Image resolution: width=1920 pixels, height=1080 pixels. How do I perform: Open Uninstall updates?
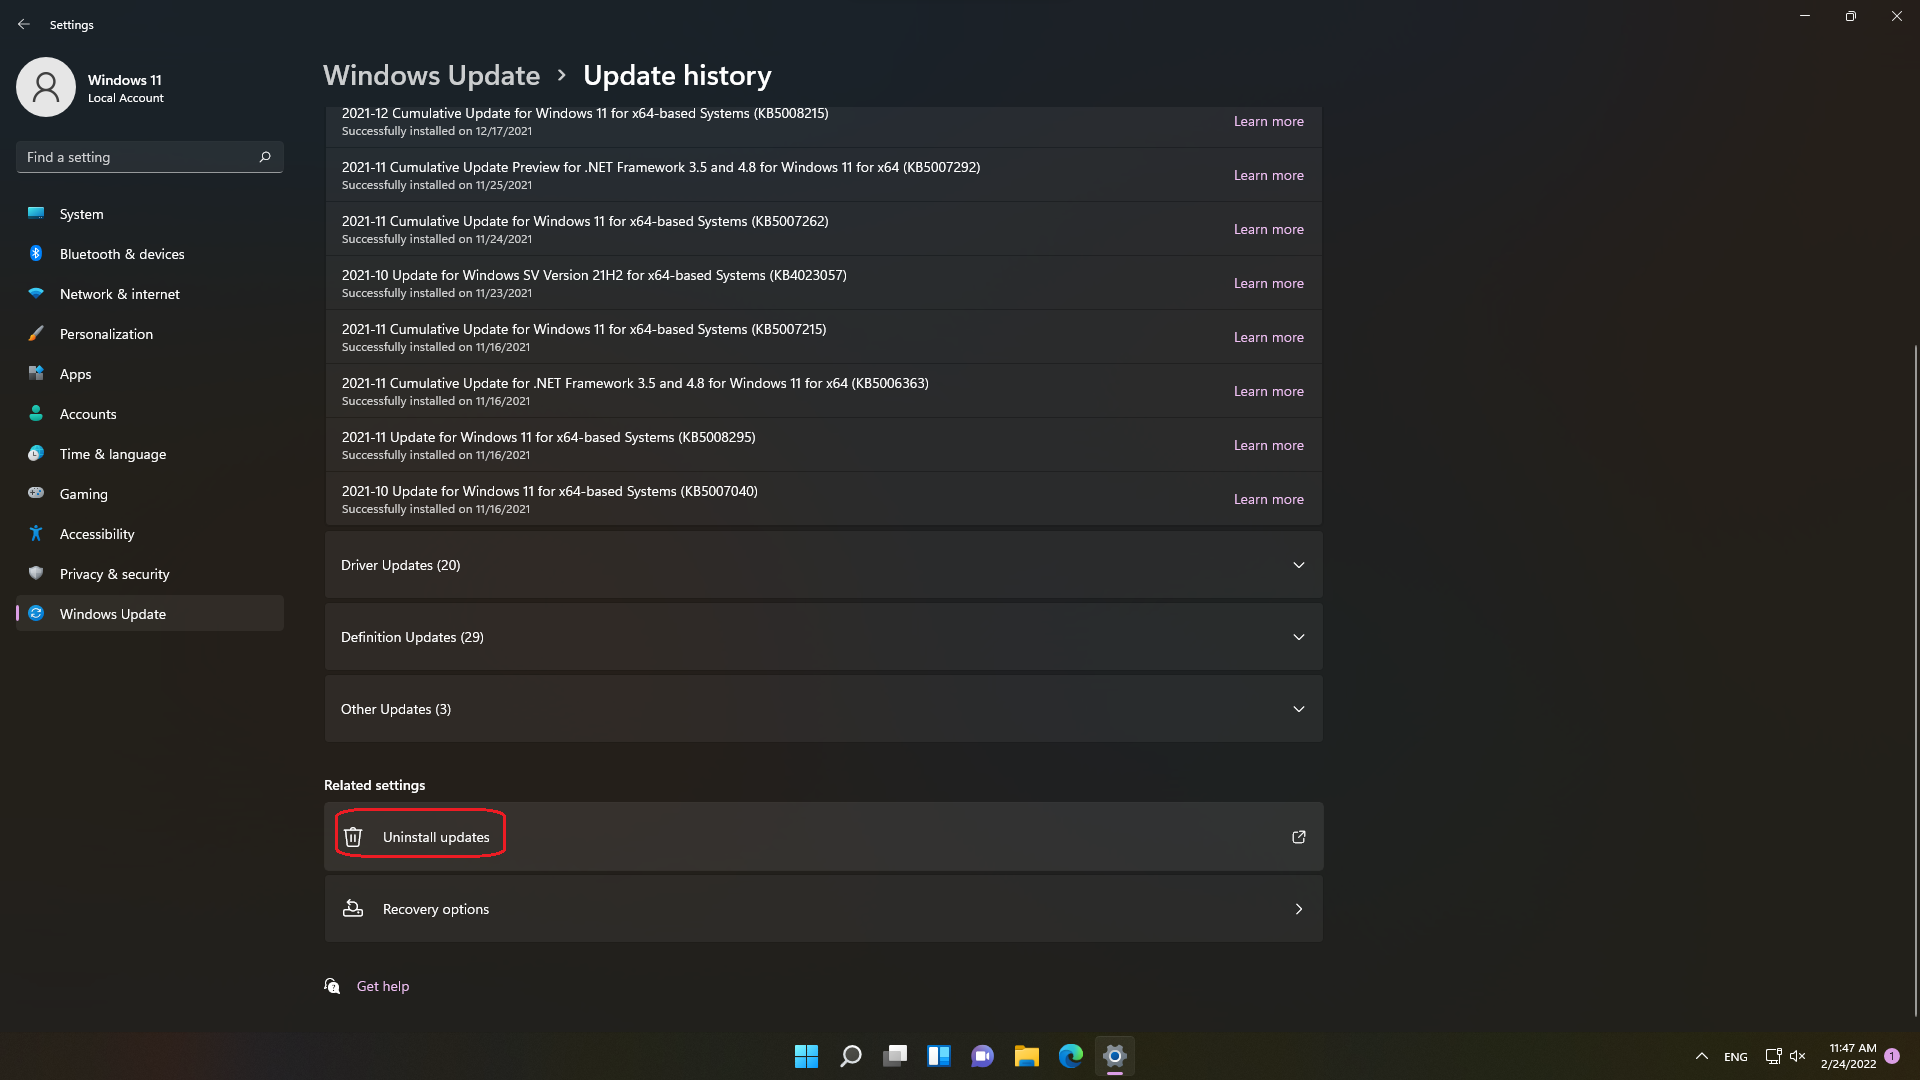[823, 837]
